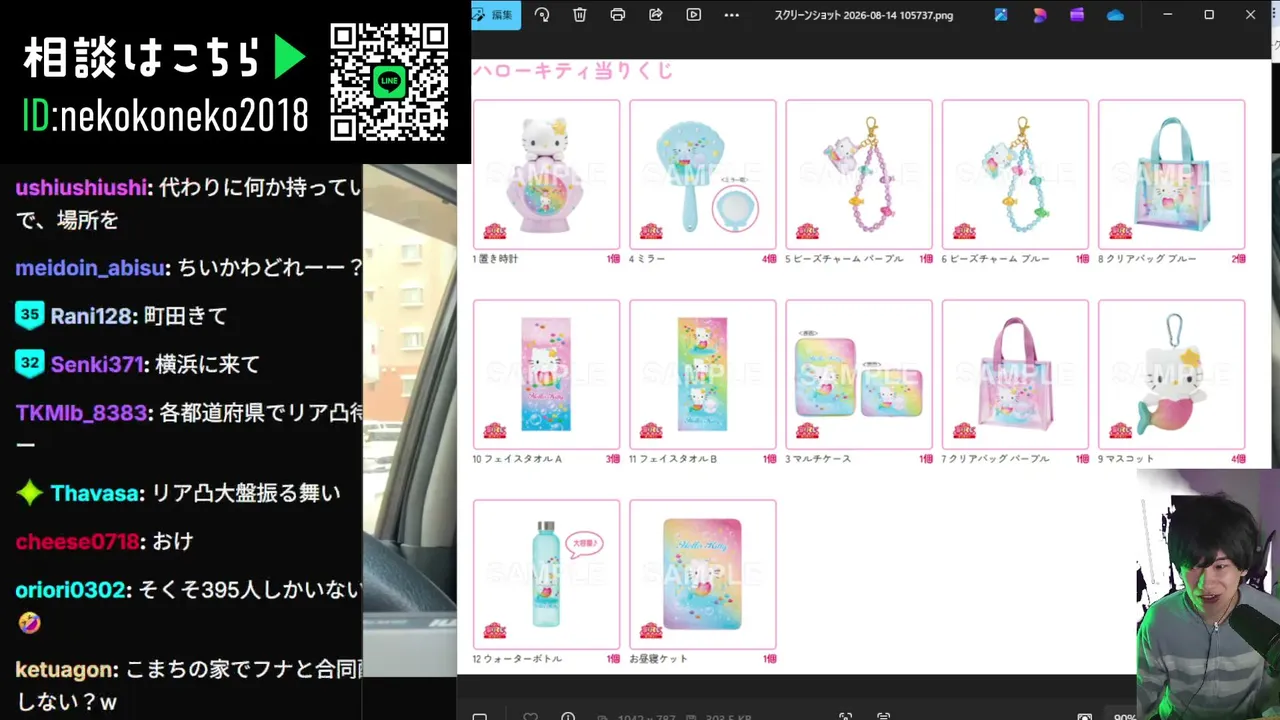
Task: Click the username Senki371 in chat
Action: [98, 365]
